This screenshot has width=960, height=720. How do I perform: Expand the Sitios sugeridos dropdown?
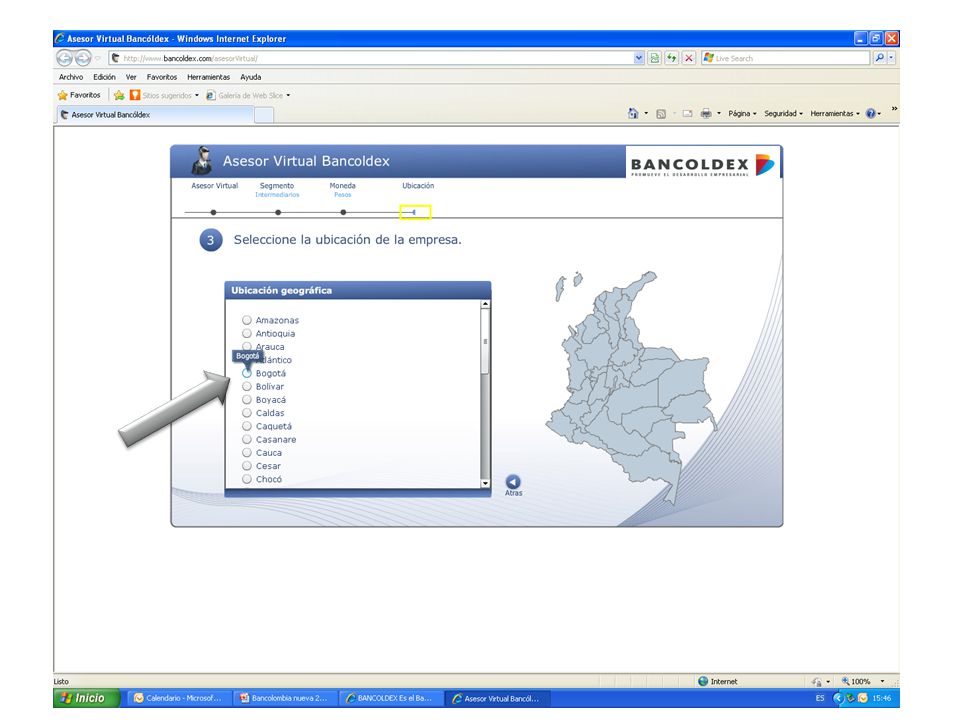(x=197, y=96)
